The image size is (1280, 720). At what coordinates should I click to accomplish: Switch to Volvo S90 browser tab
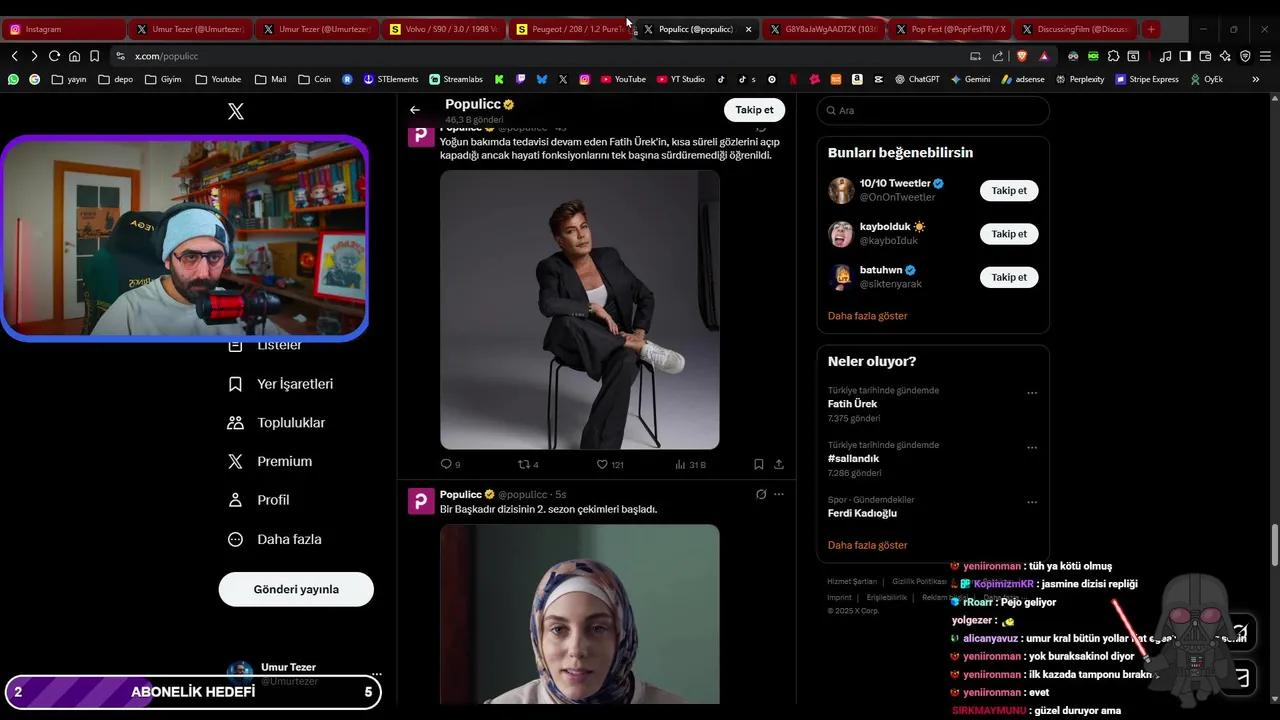[x=443, y=29]
